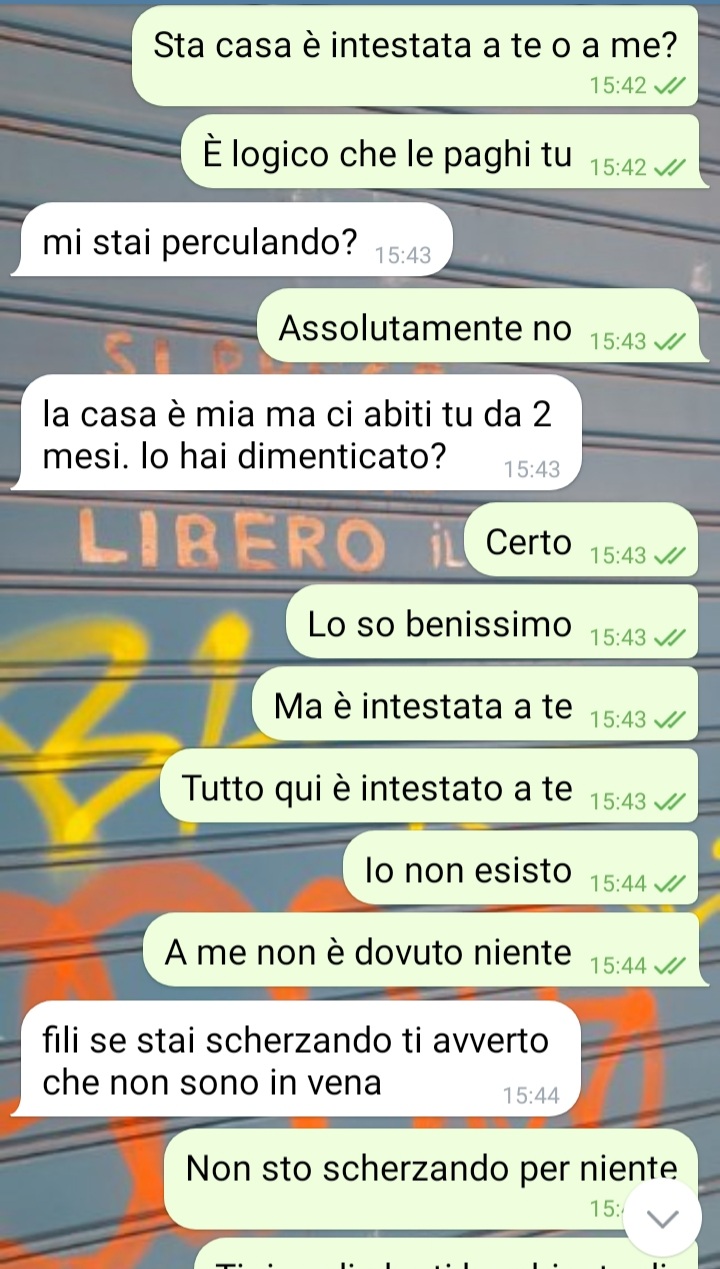This screenshot has width=720, height=1269.
Task: Tap read ticks next to 'Certo'
Action: tap(669, 556)
